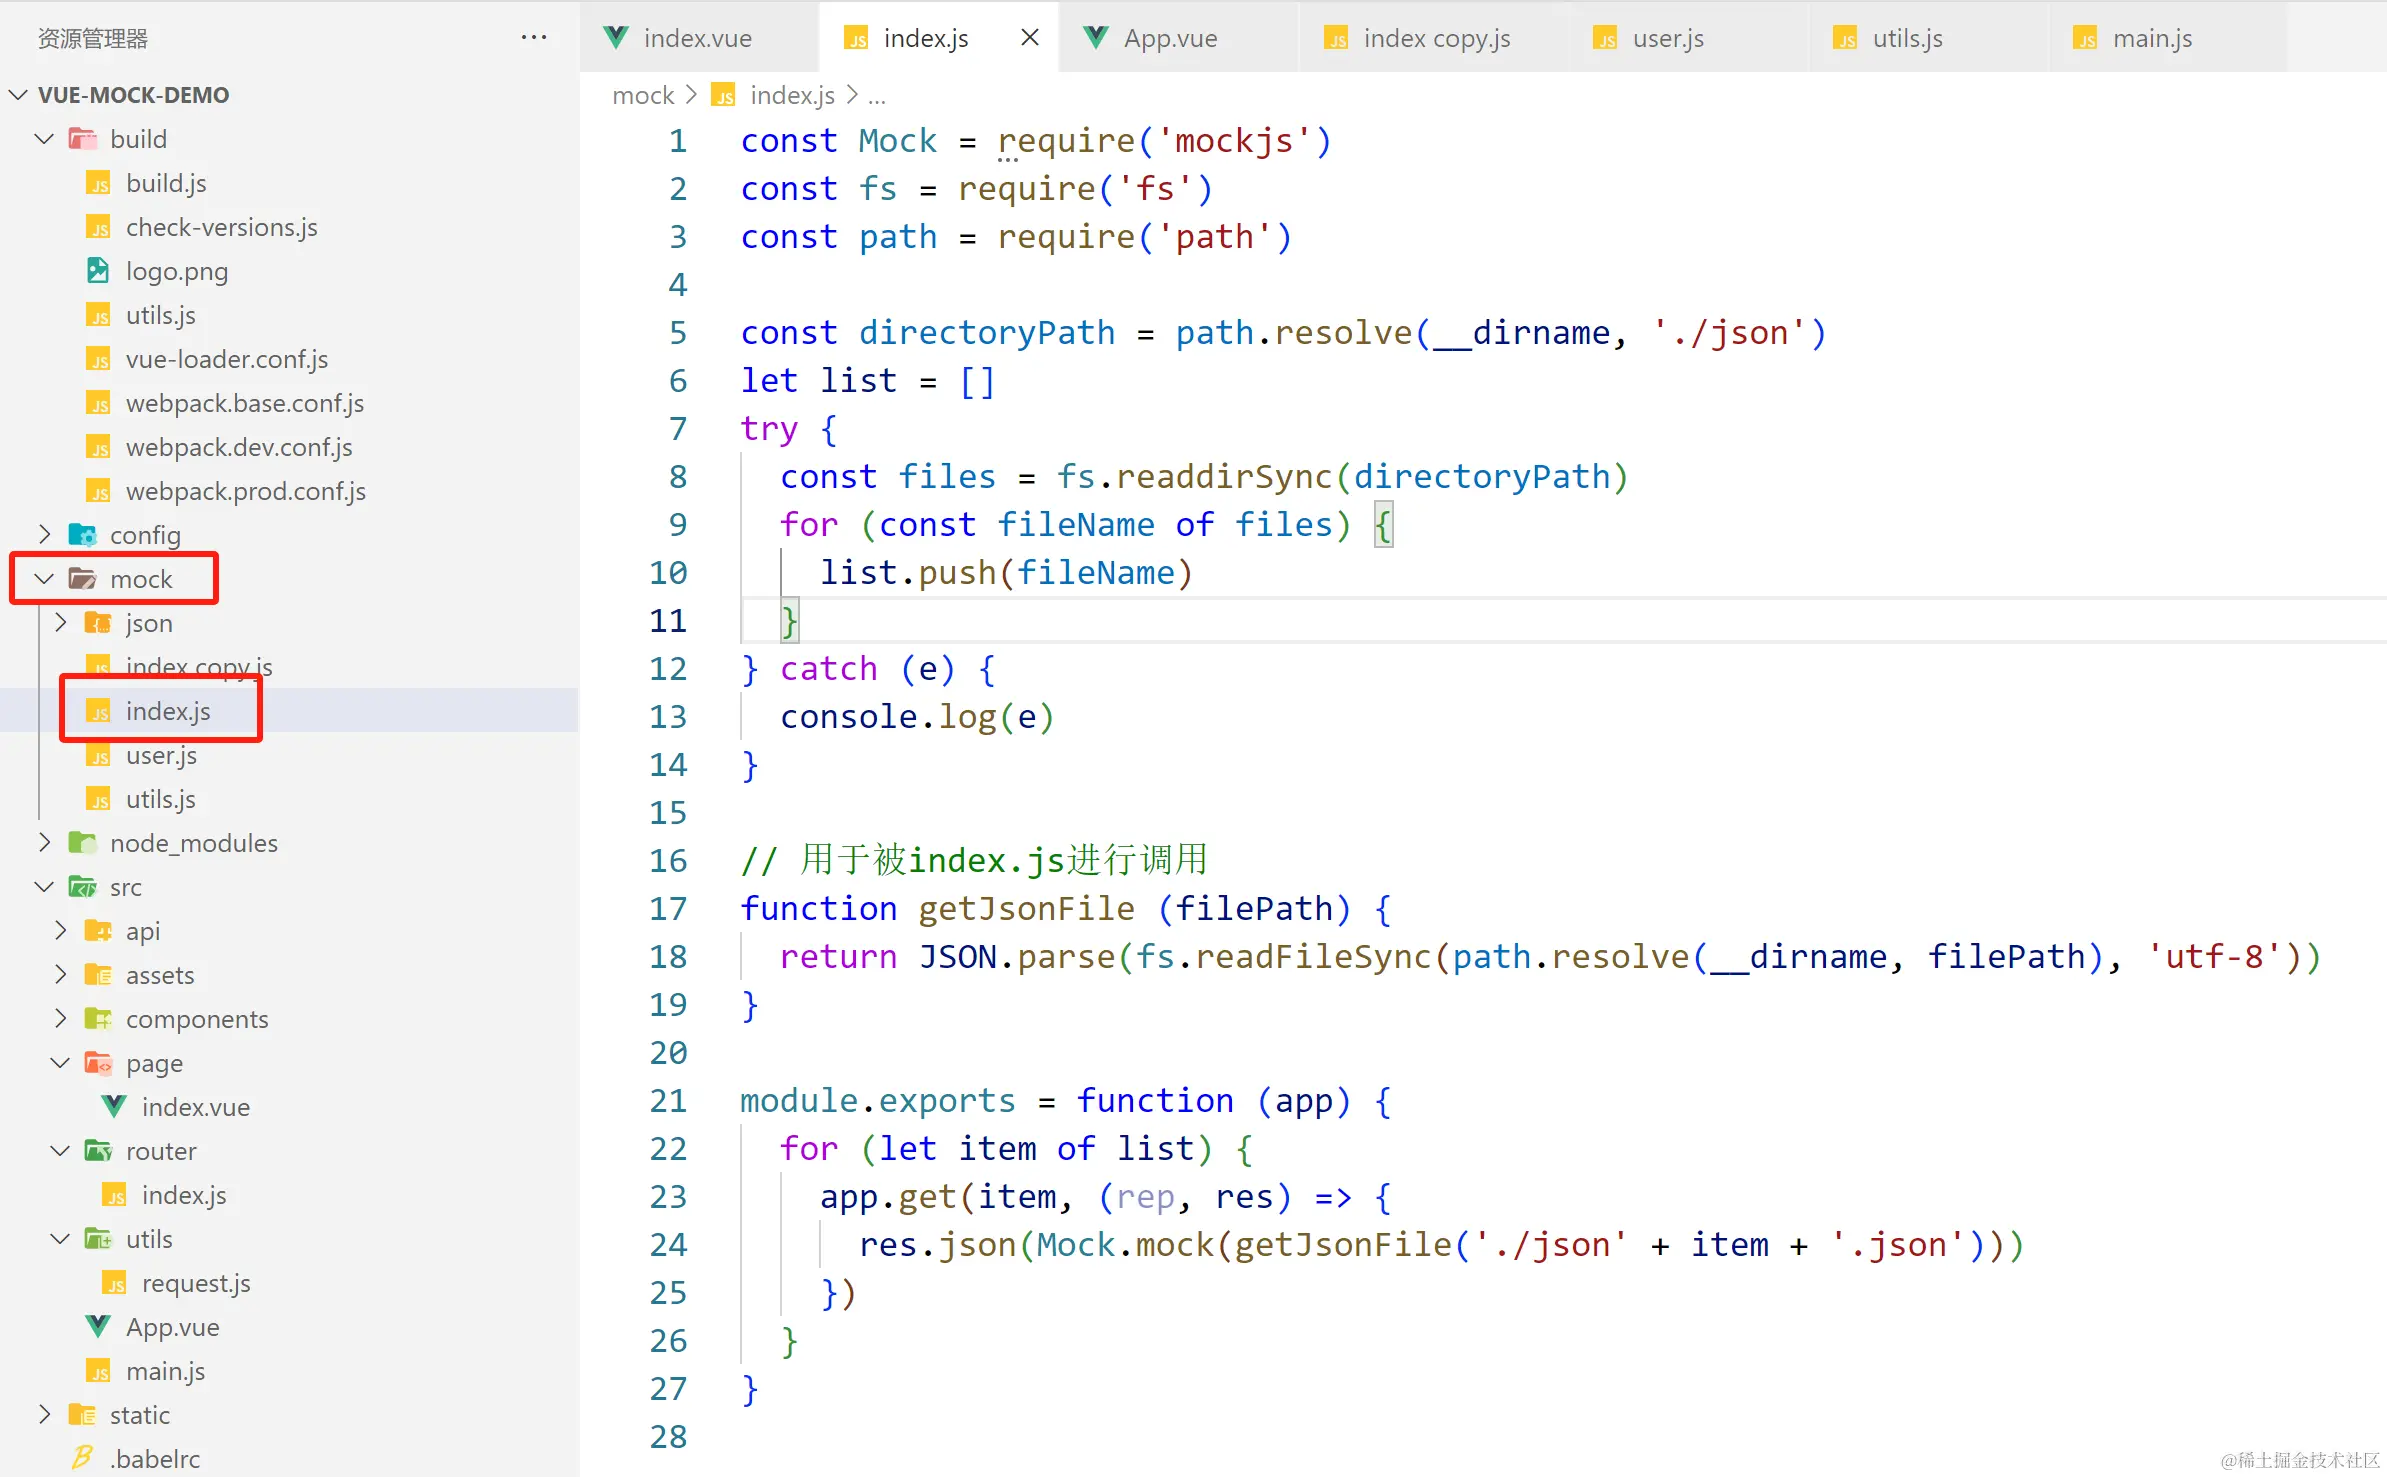
Task: Click the index.js breadcrumb segment
Action: [x=792, y=95]
